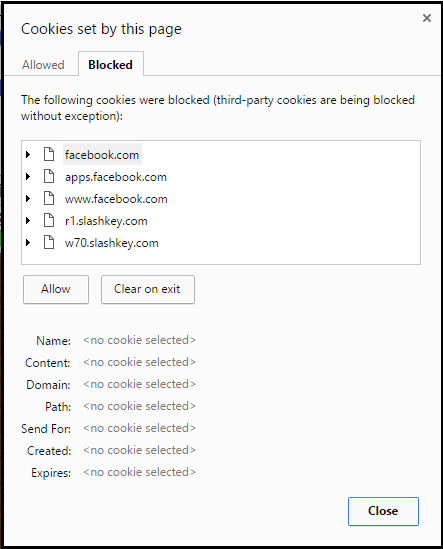Click the page icon beside w70.slashkey.com
This screenshot has height=549, width=443.
point(49,243)
